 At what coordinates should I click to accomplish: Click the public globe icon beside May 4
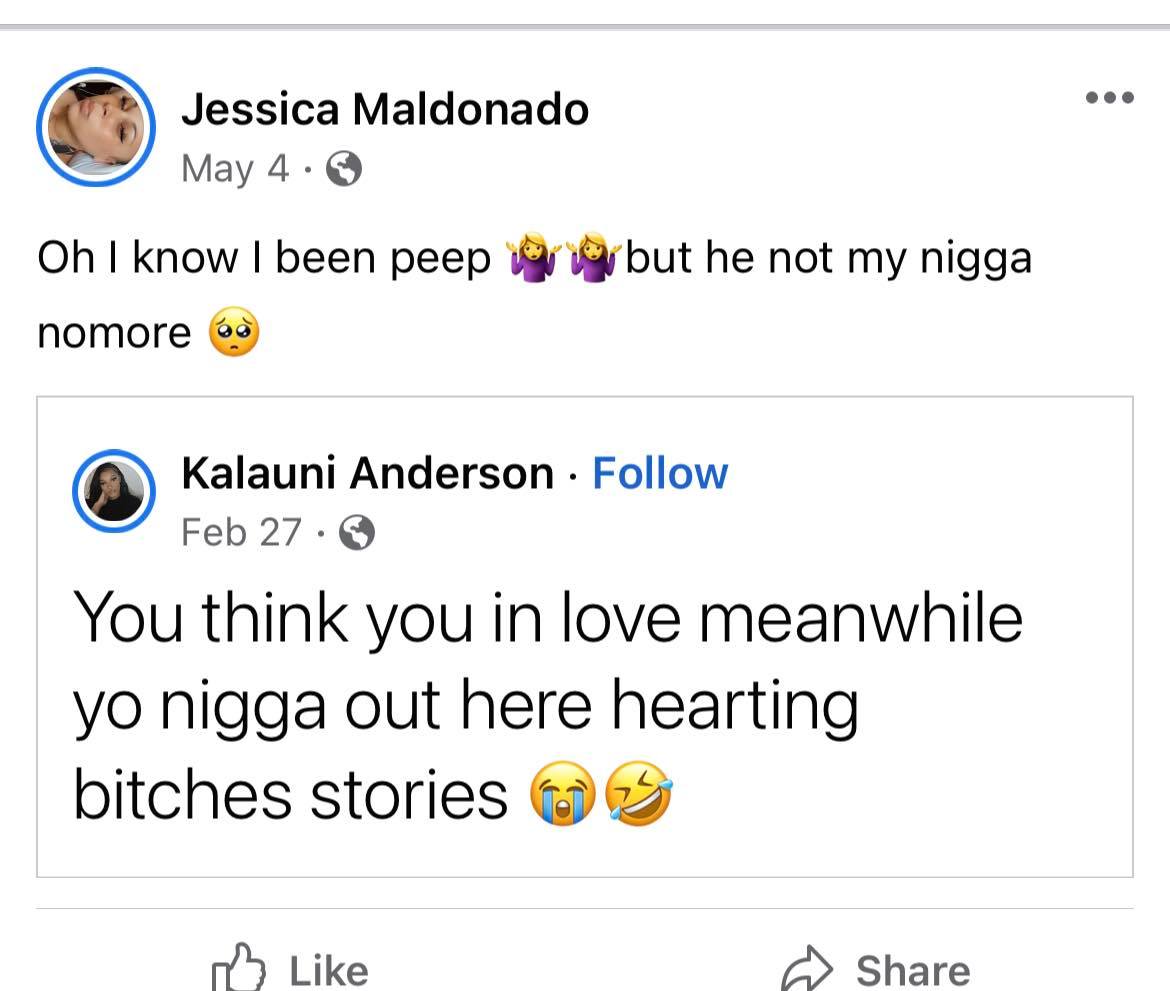click(x=344, y=169)
